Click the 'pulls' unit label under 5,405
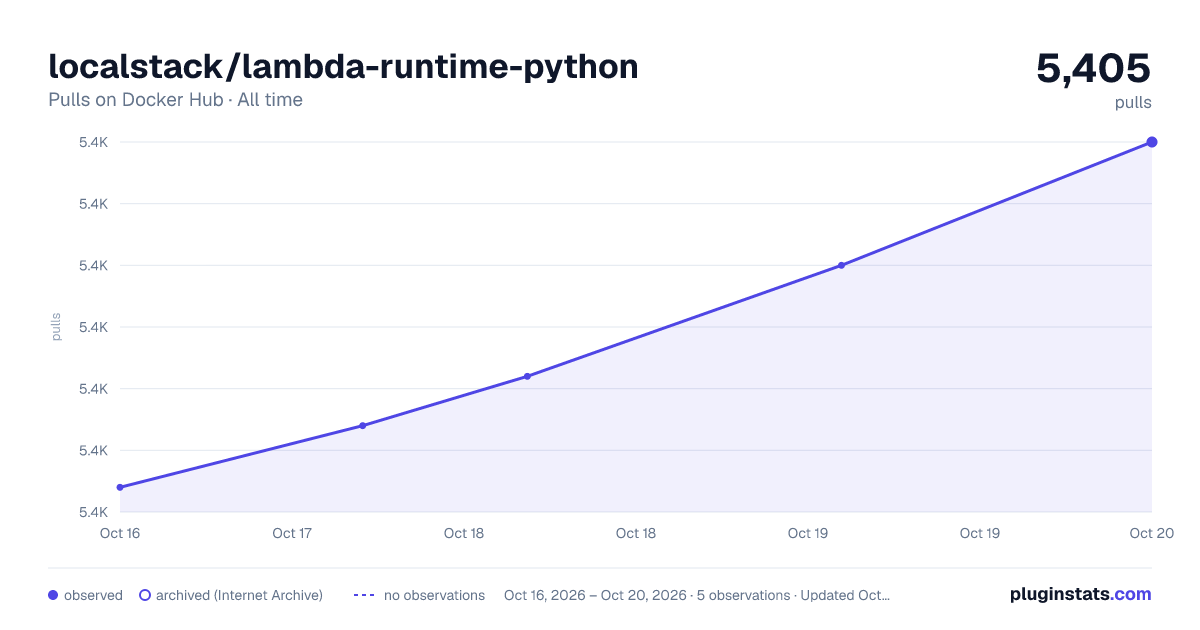This screenshot has width=1200, height=630. click(1133, 102)
